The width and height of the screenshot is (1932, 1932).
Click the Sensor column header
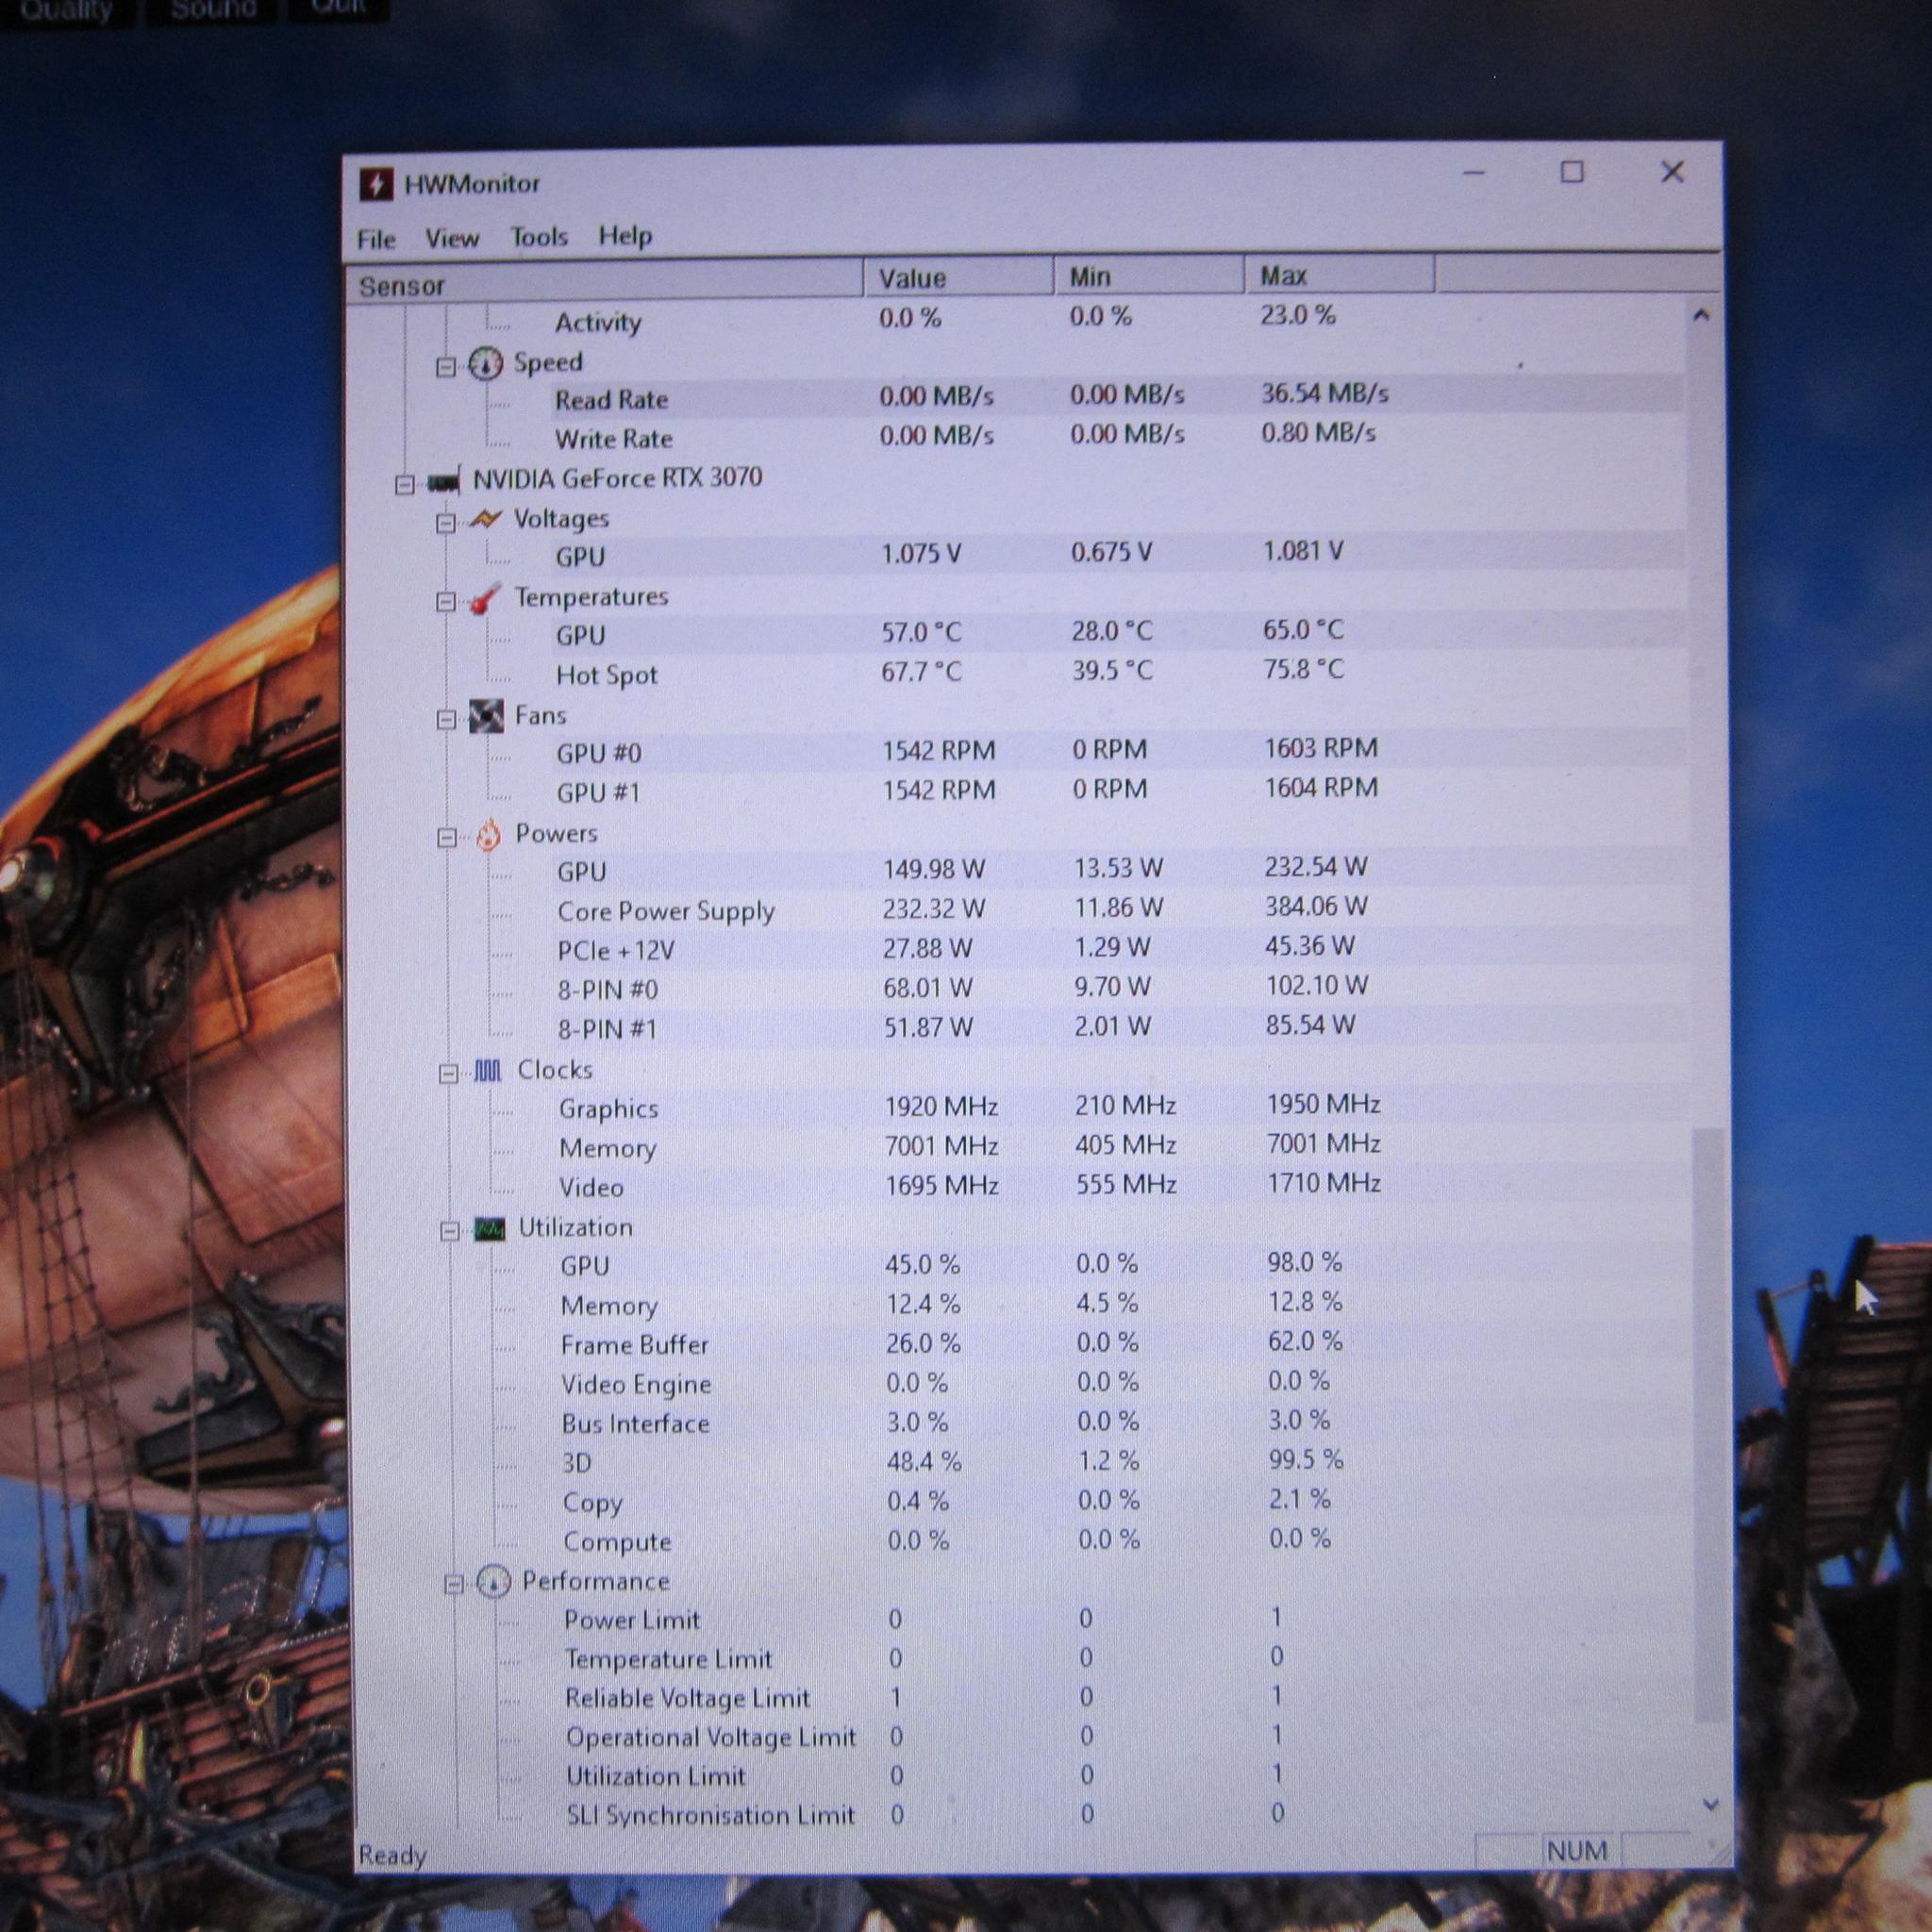click(x=604, y=282)
